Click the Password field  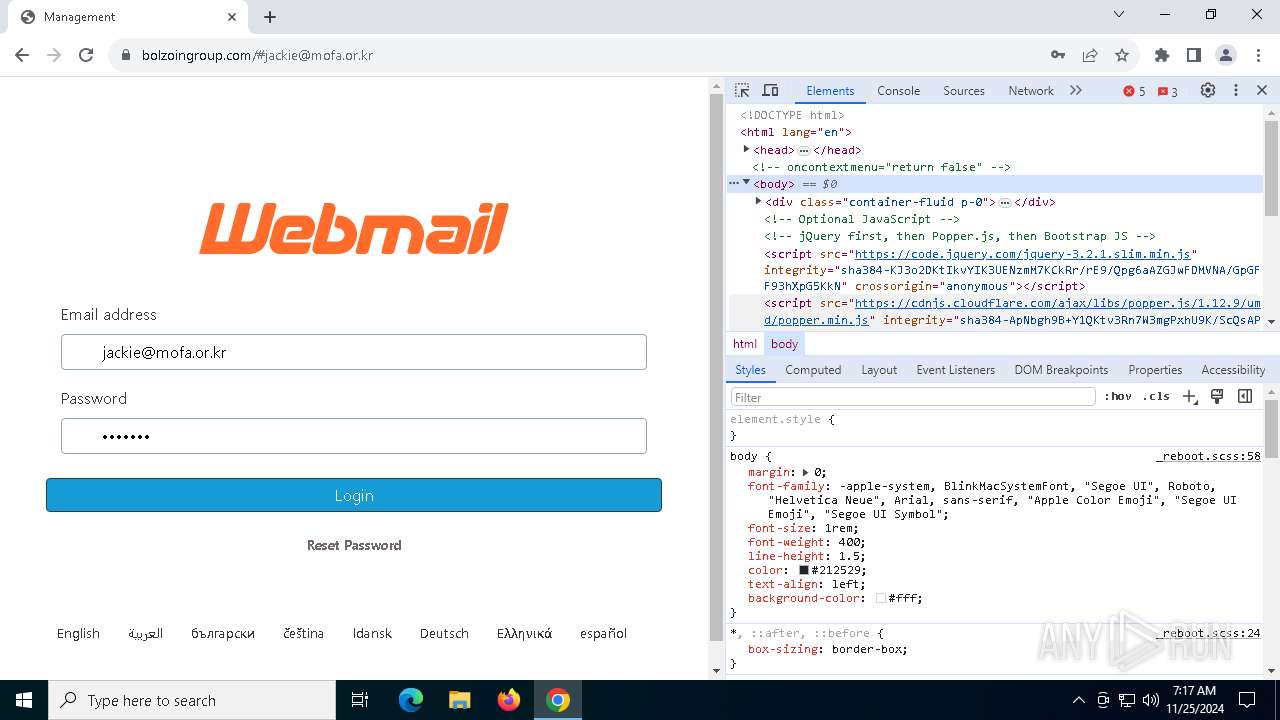tap(354, 436)
